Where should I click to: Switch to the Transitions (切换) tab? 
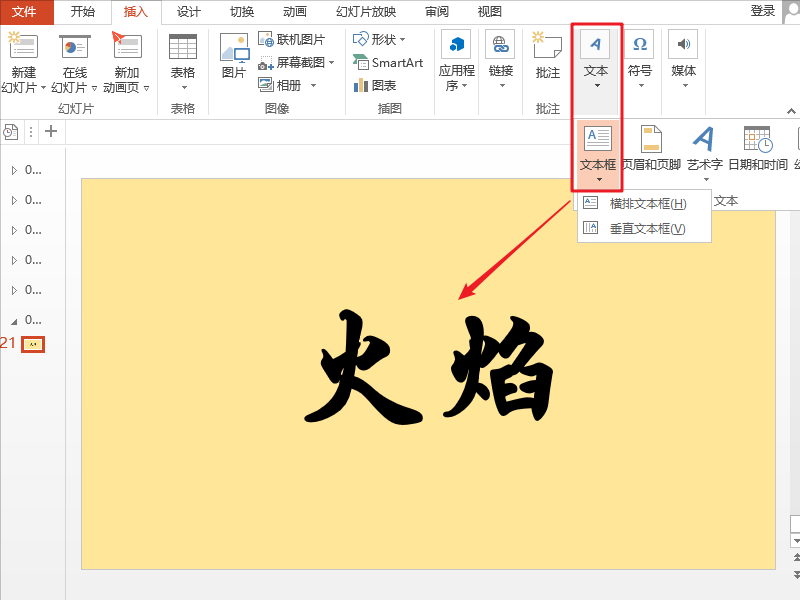(242, 12)
